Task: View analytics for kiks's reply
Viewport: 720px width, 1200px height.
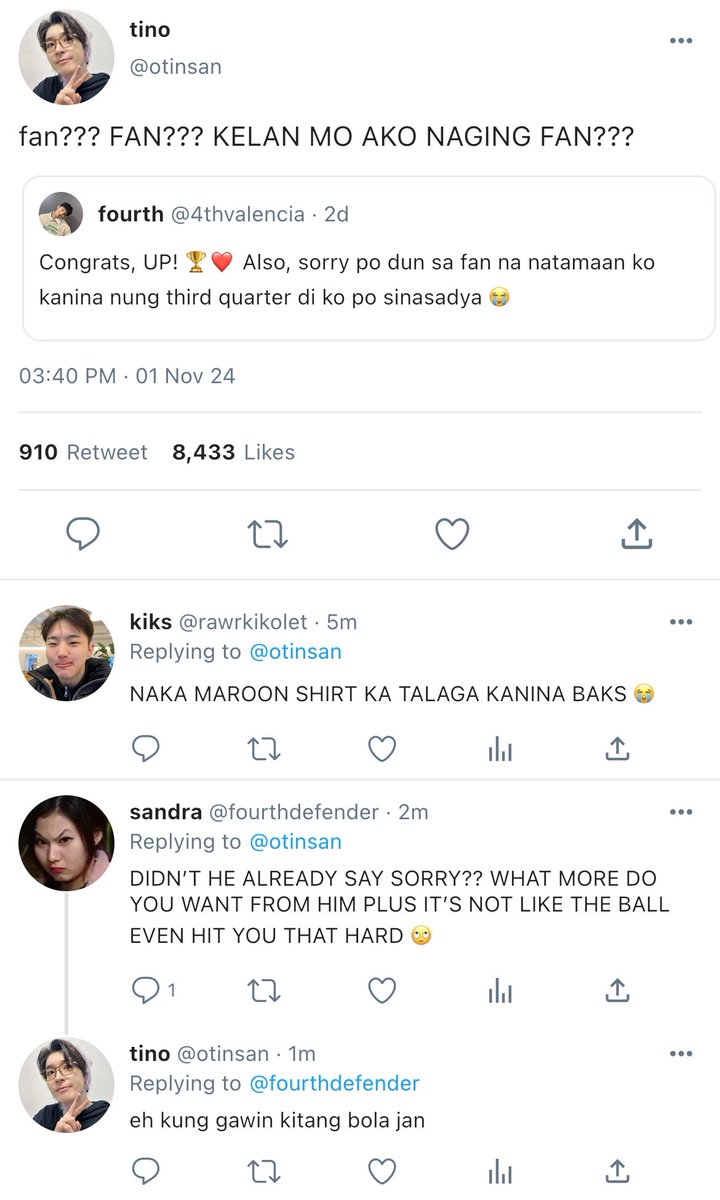Action: tap(500, 749)
